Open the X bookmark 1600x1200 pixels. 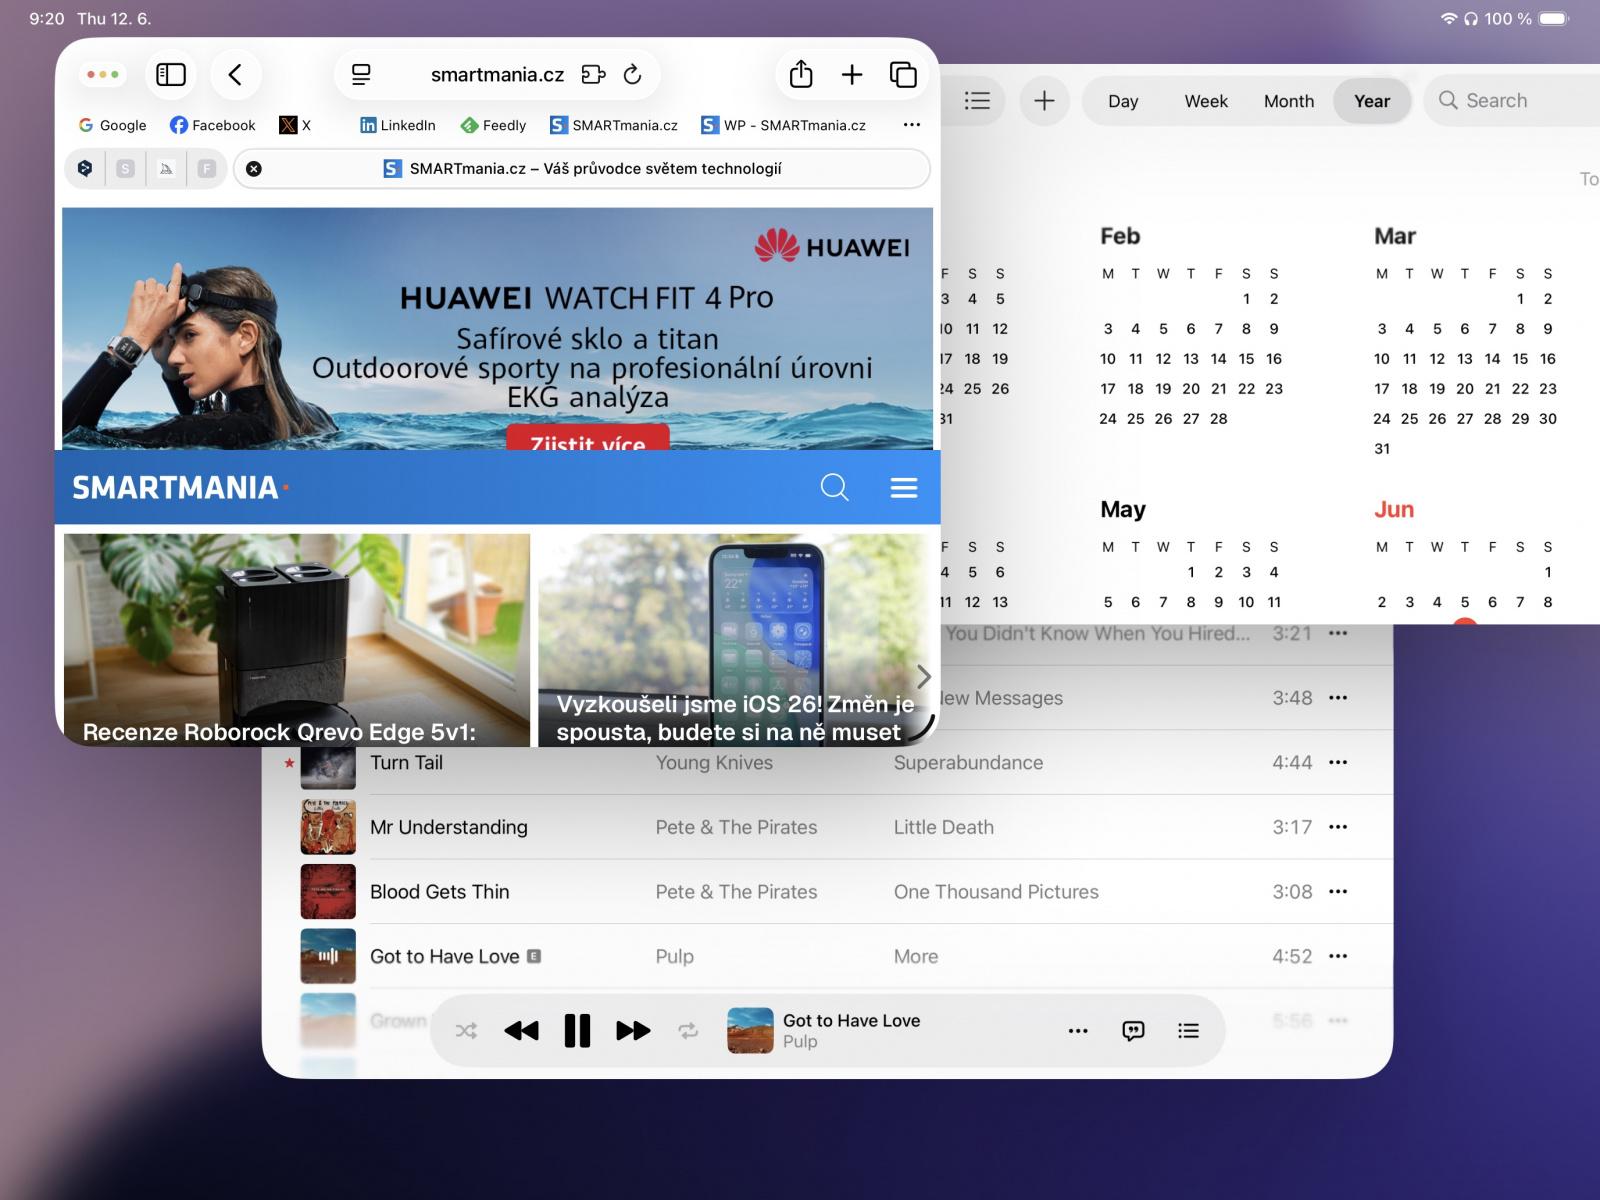click(x=295, y=125)
